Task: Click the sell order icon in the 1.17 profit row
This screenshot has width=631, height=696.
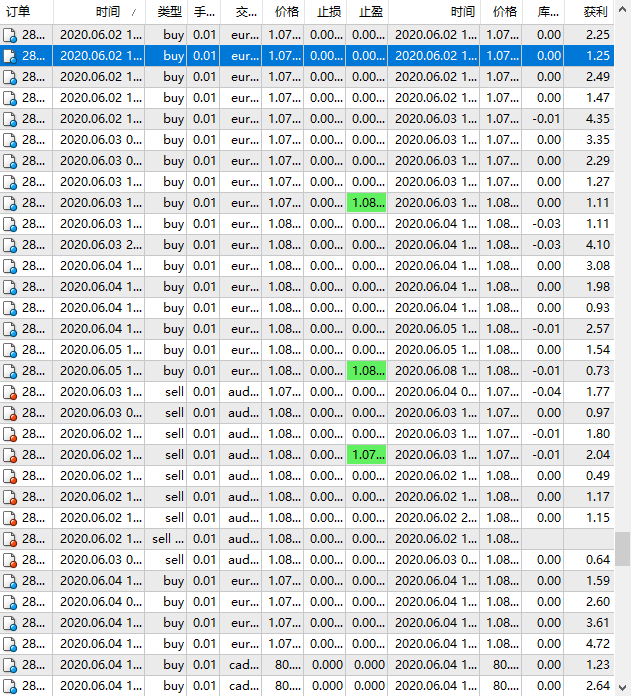Action: pos(10,497)
